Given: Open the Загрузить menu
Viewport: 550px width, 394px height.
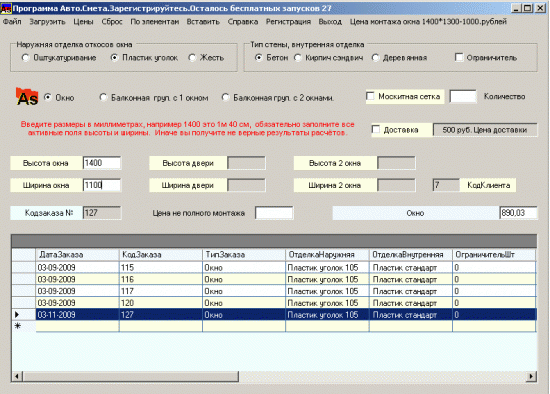Looking at the screenshot, I should coord(47,22).
